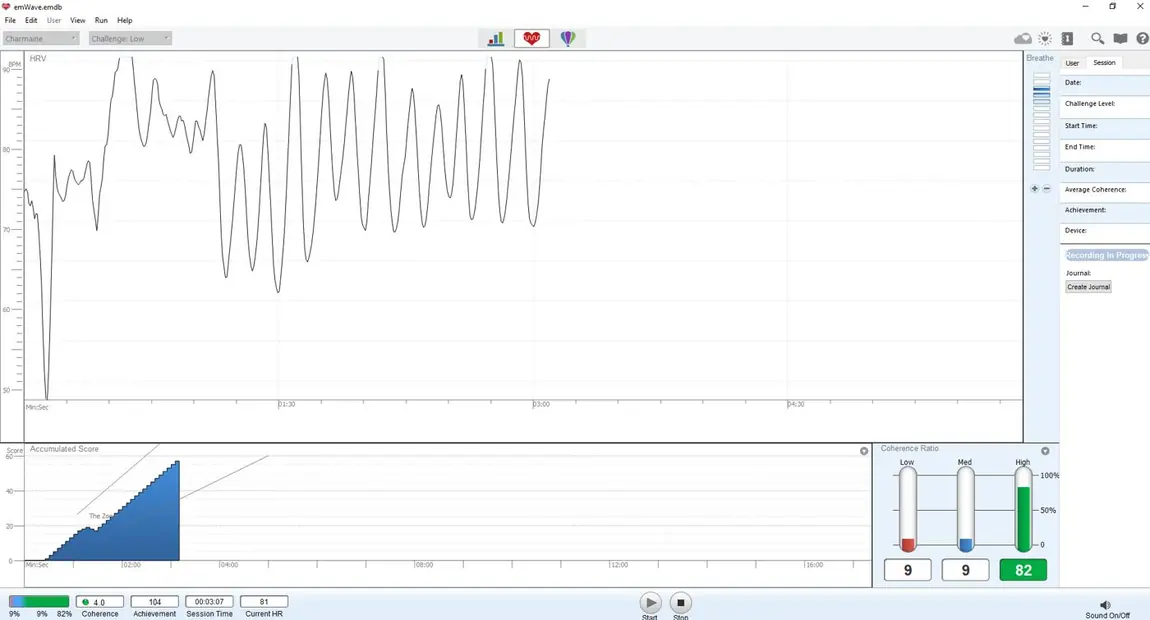Open the View menu
The image size is (1150, 620).
(x=78, y=20)
